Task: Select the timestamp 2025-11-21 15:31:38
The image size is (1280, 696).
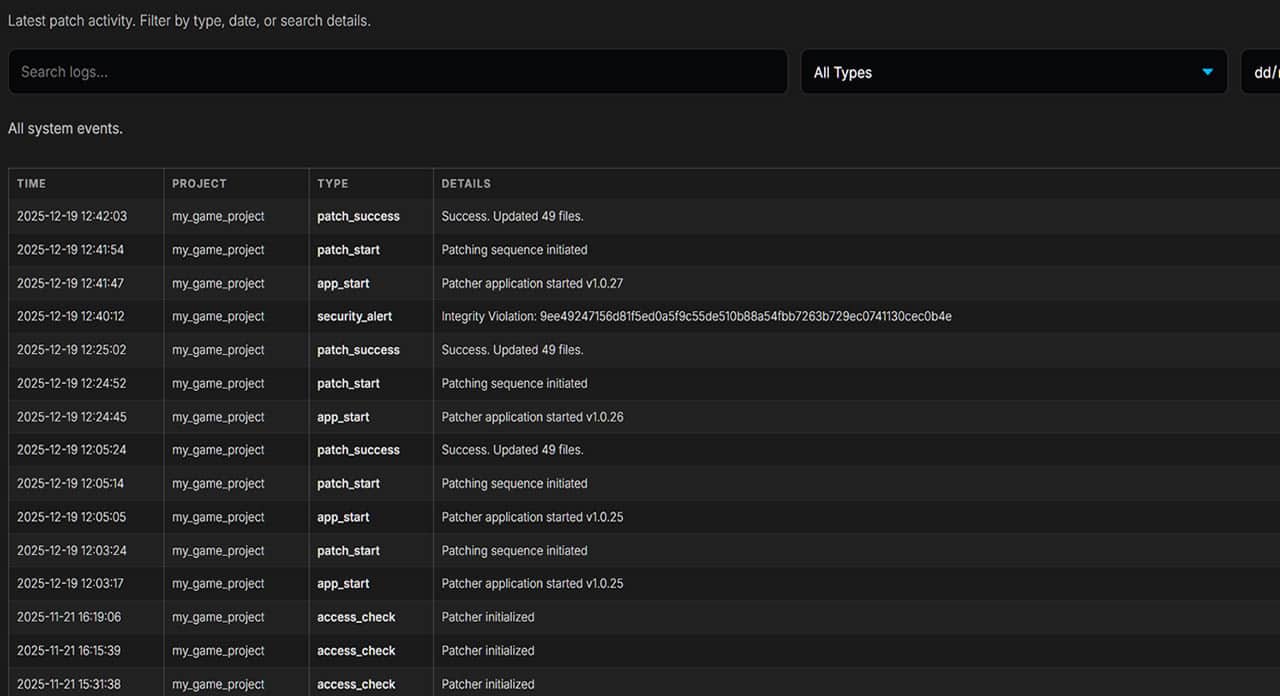Action: tap(69, 684)
